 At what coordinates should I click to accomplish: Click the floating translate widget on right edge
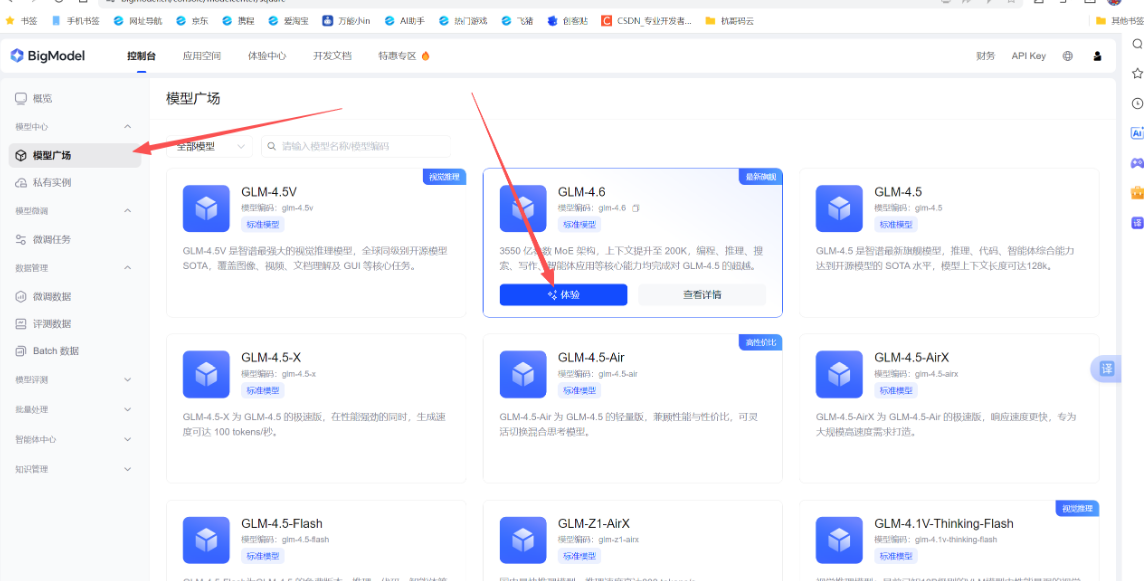(1106, 369)
